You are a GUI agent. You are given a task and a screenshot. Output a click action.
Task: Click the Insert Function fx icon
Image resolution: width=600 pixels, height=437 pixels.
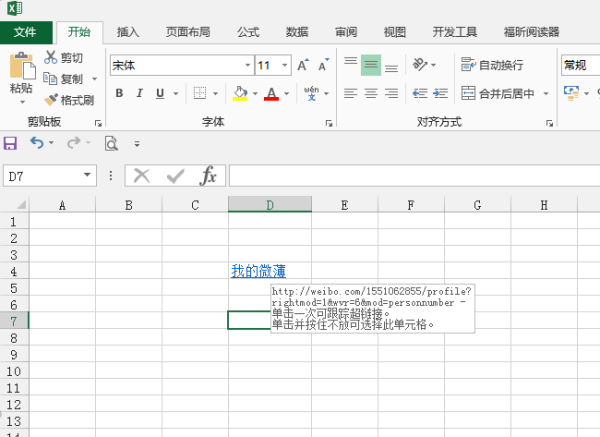coord(208,176)
